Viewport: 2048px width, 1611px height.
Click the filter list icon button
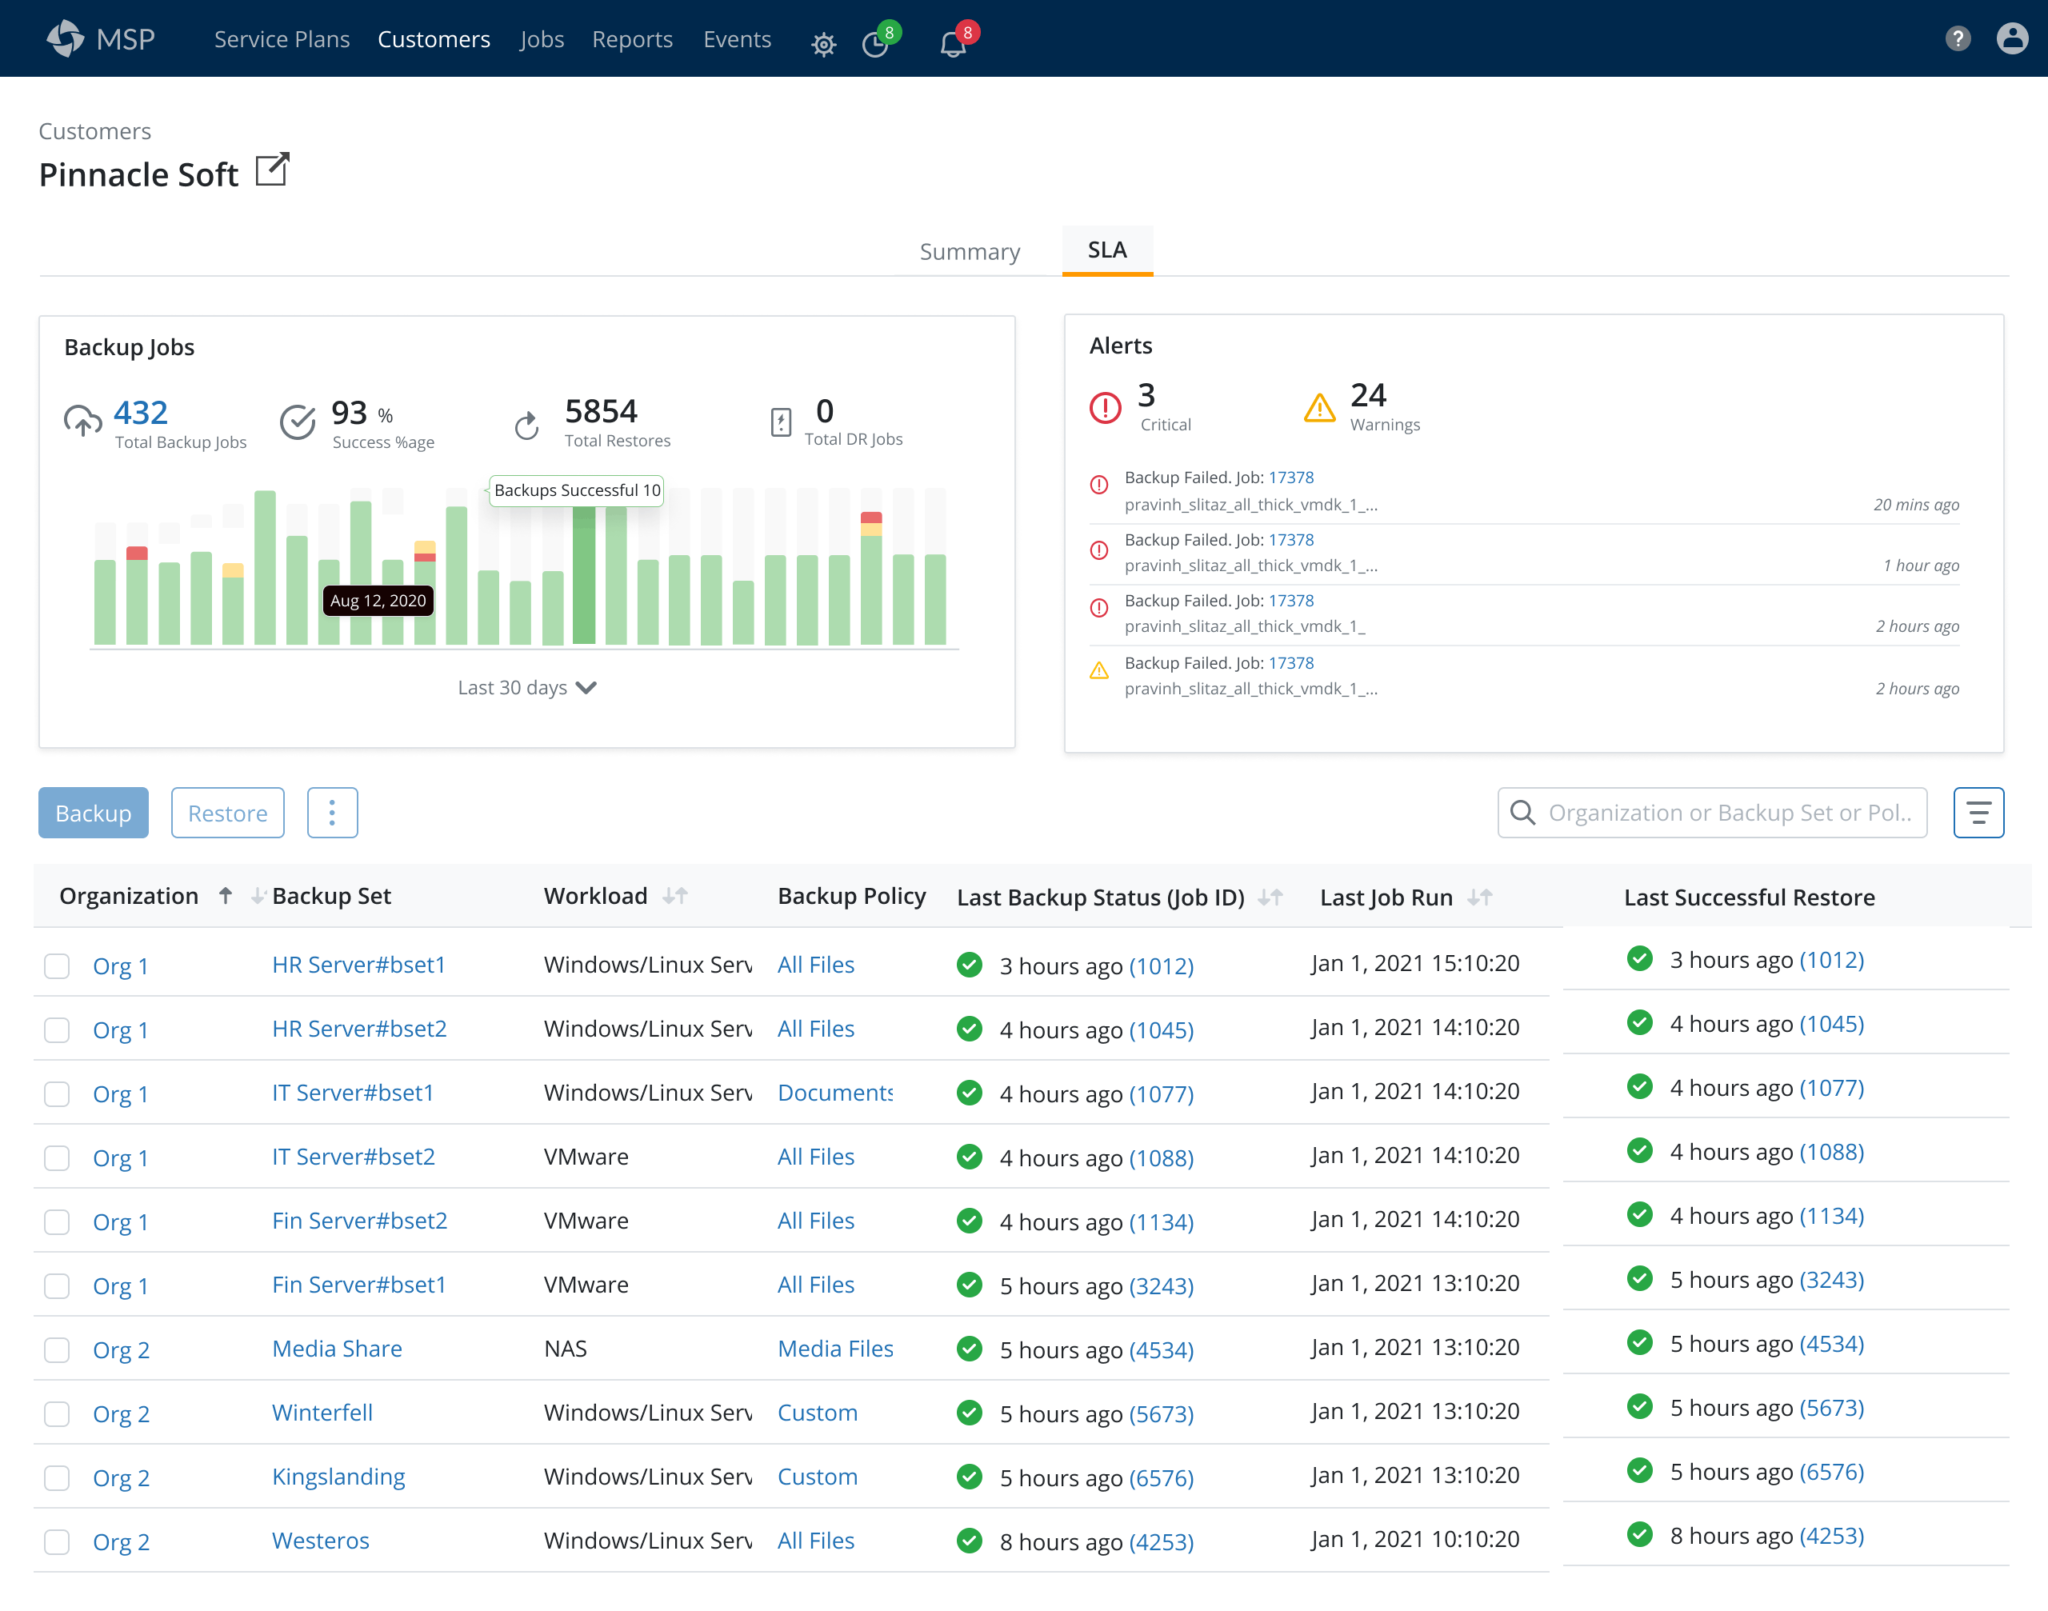[x=1978, y=813]
